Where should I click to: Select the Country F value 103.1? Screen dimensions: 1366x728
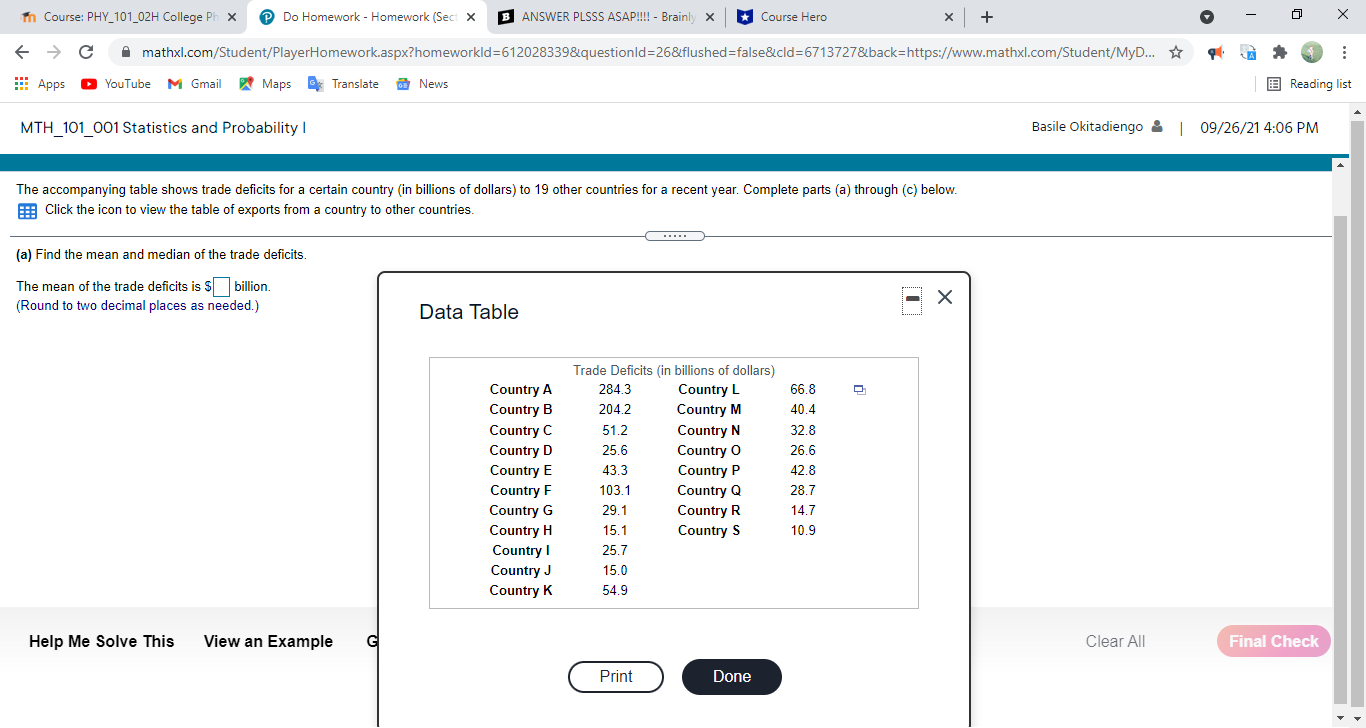click(x=614, y=491)
